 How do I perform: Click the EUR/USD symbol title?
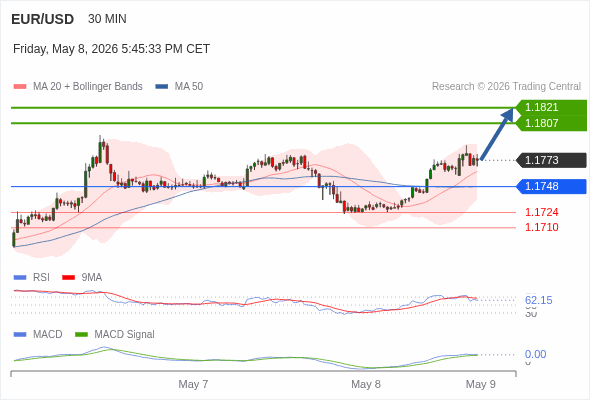coord(43,19)
